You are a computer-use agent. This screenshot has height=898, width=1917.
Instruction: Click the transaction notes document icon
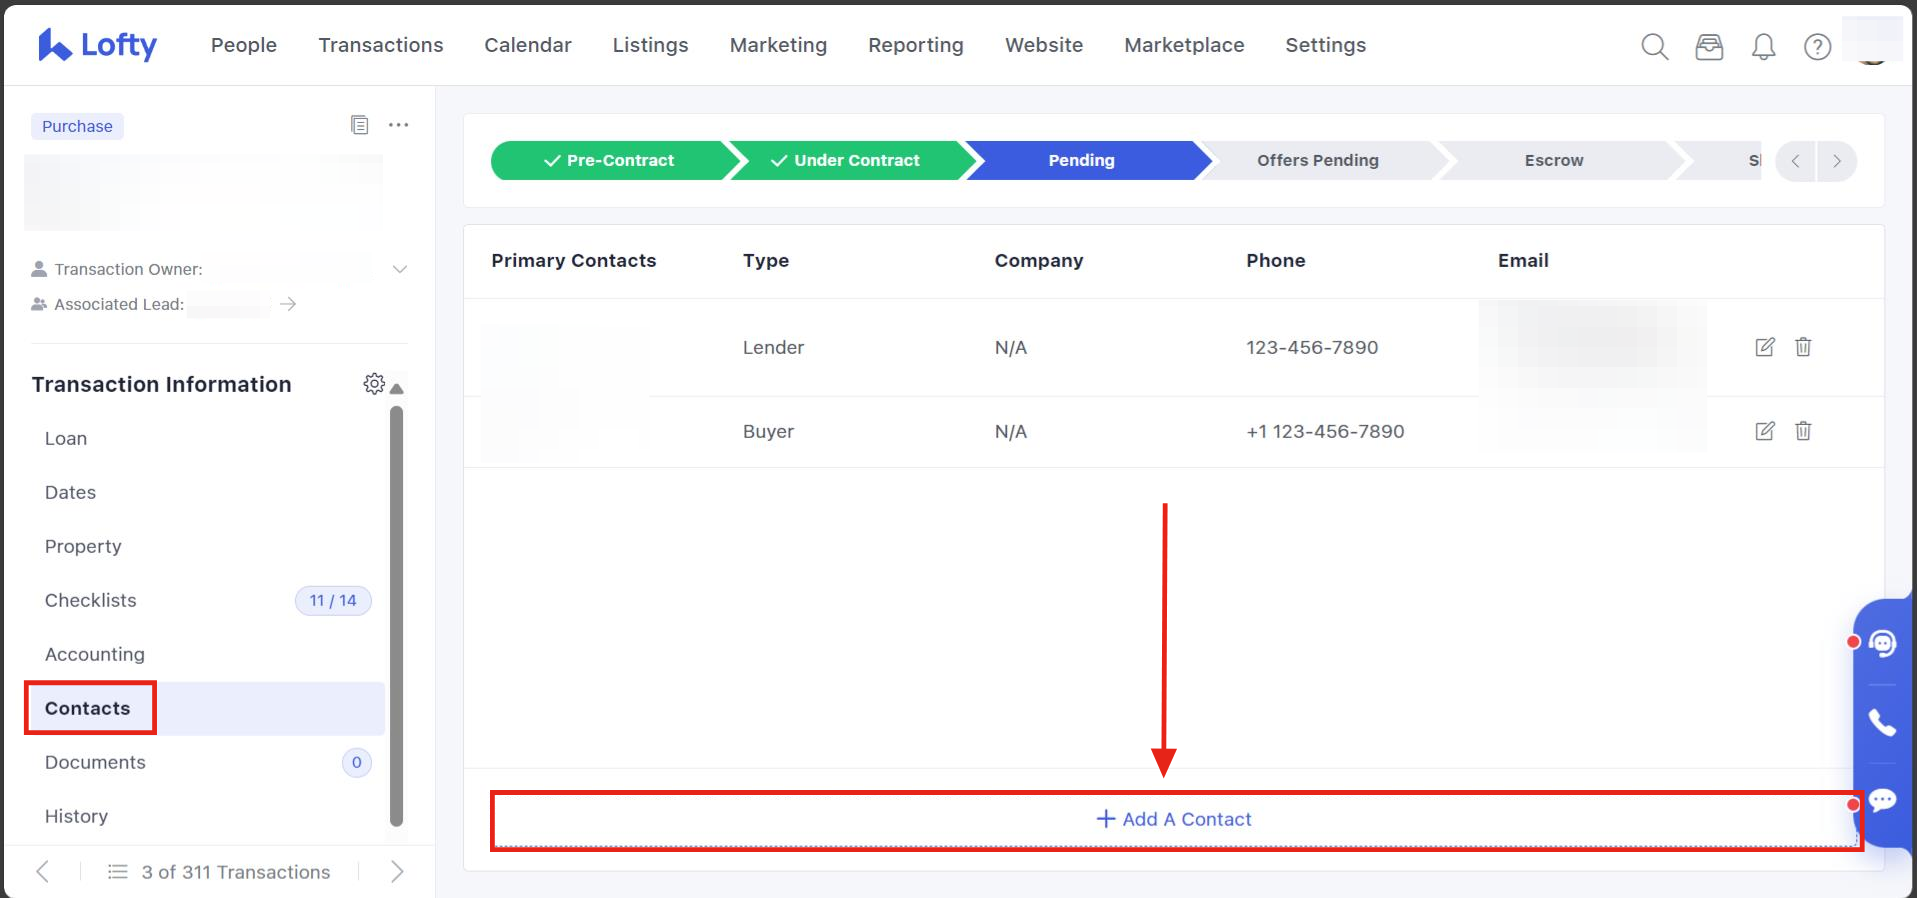tap(360, 125)
